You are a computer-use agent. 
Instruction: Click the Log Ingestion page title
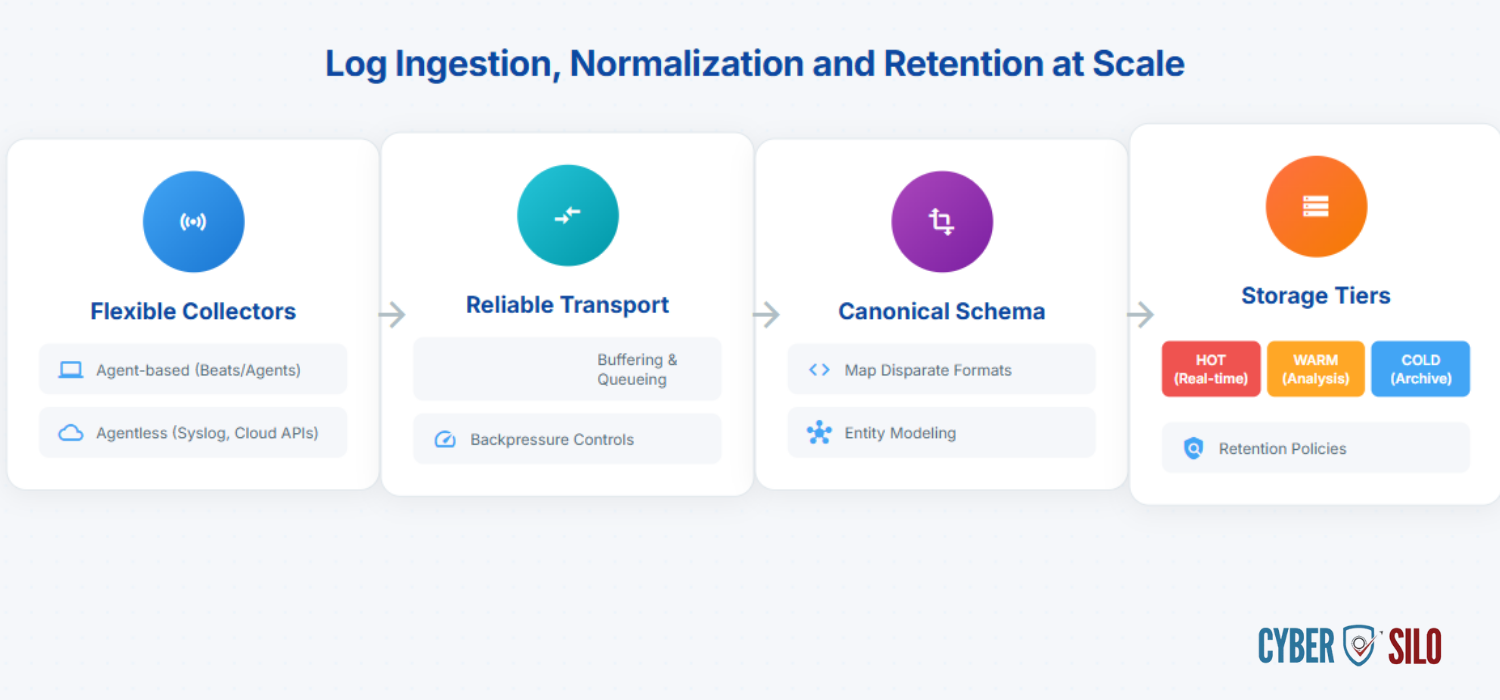tap(755, 64)
